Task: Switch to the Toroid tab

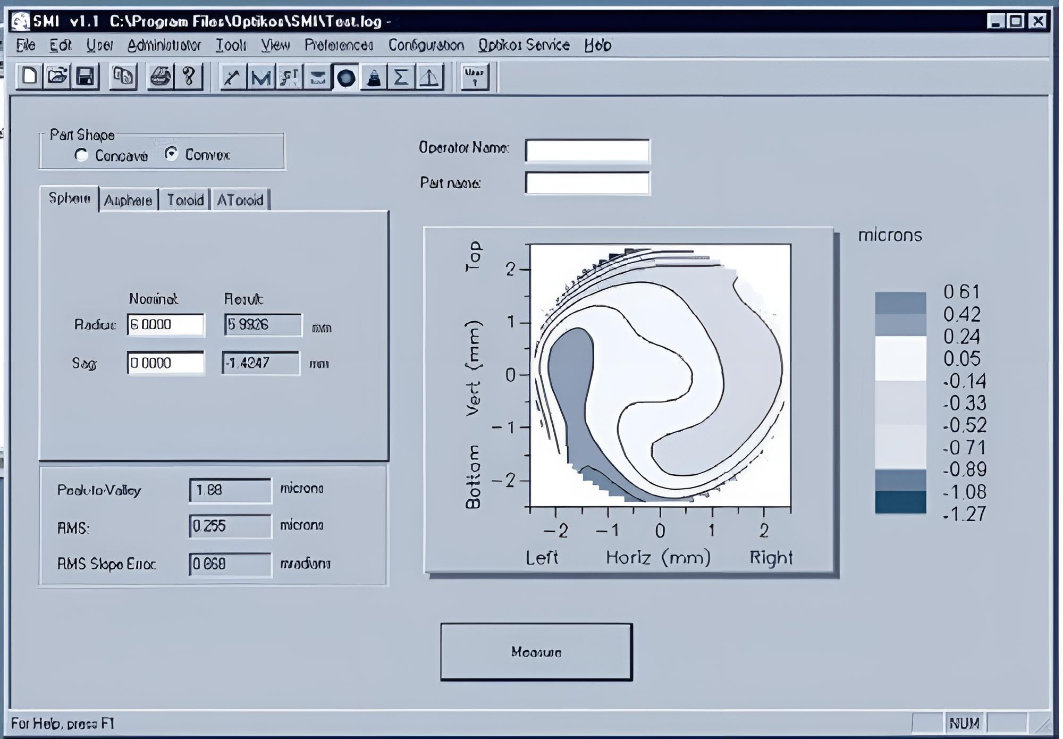Action: tap(185, 200)
